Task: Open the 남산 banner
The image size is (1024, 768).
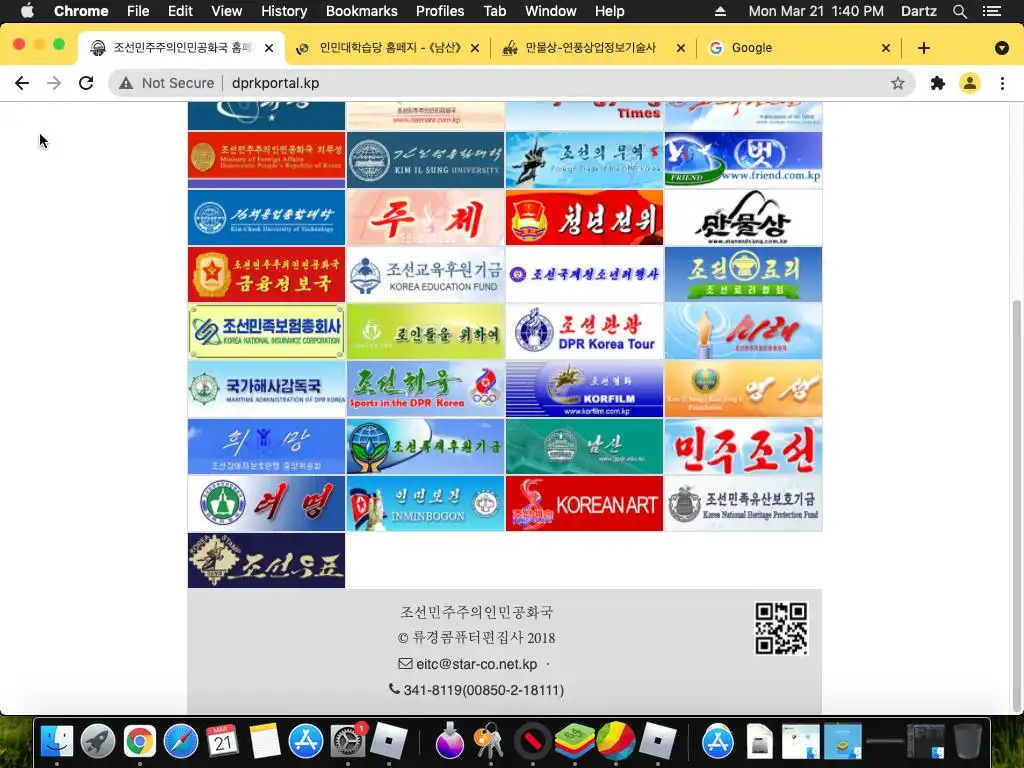Action: 584,447
